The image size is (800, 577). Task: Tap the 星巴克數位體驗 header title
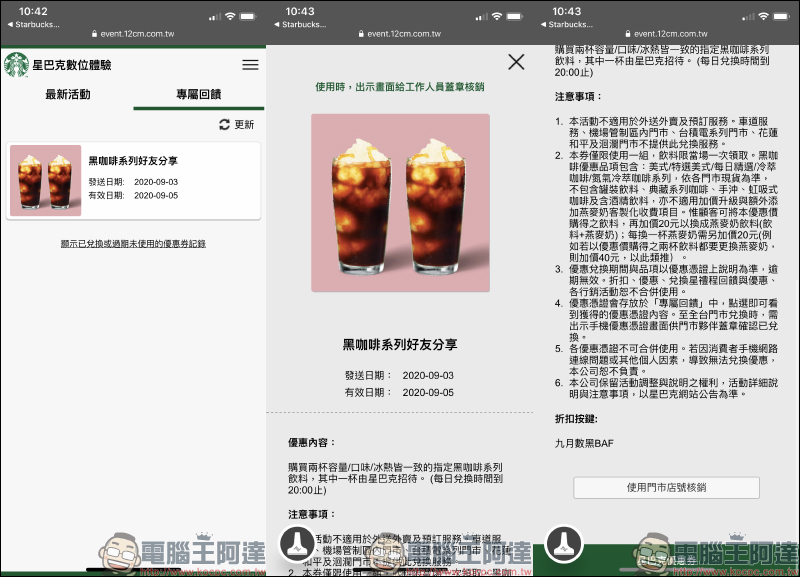point(72,64)
